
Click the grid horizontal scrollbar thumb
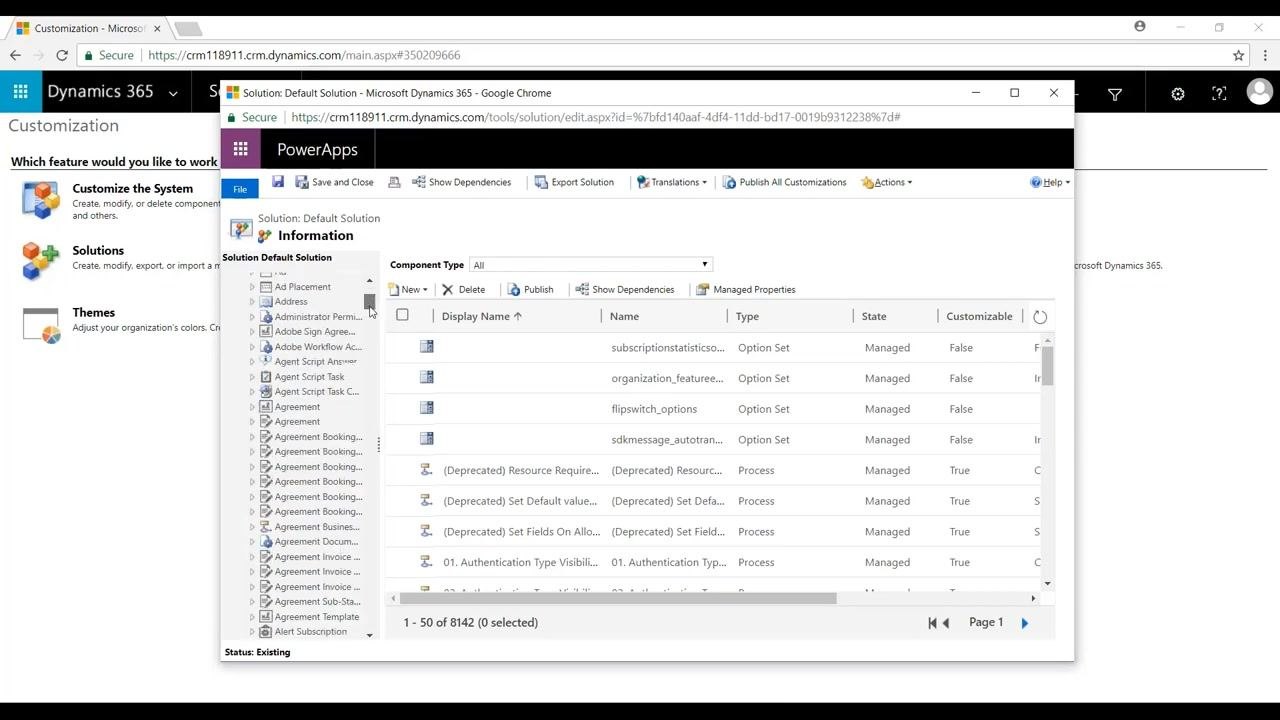pyautogui.click(x=618, y=598)
